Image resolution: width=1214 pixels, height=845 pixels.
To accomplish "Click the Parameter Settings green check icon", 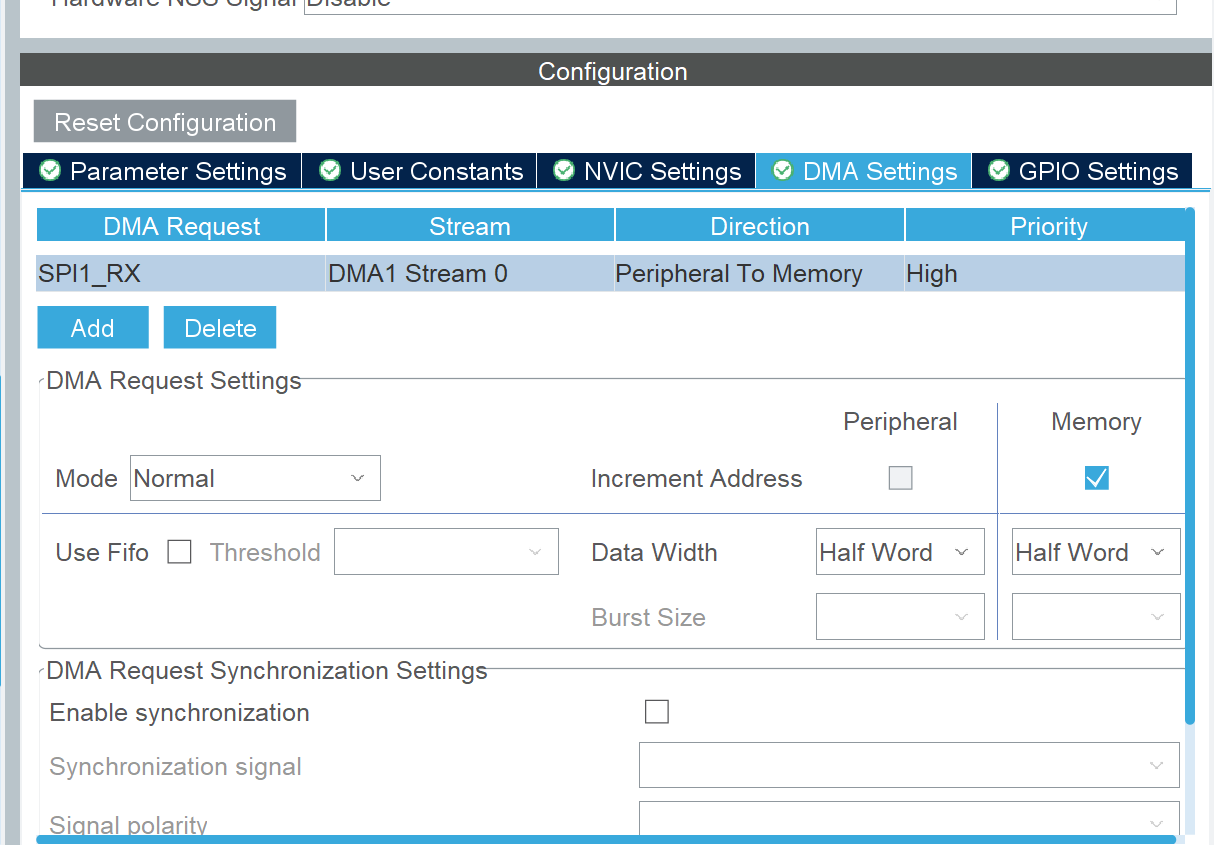I will 49,171.
